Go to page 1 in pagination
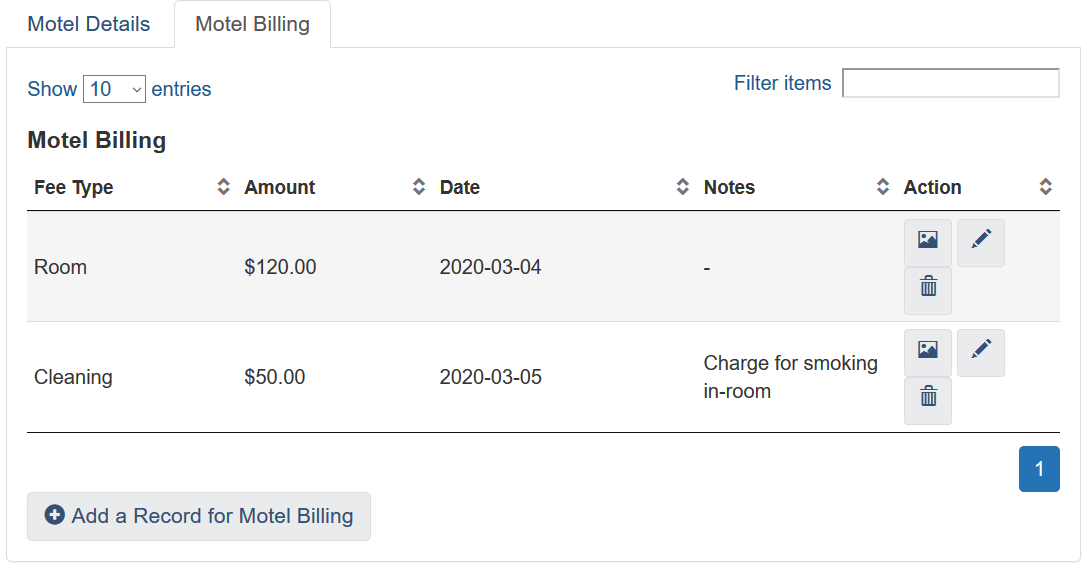 pyautogui.click(x=1039, y=469)
